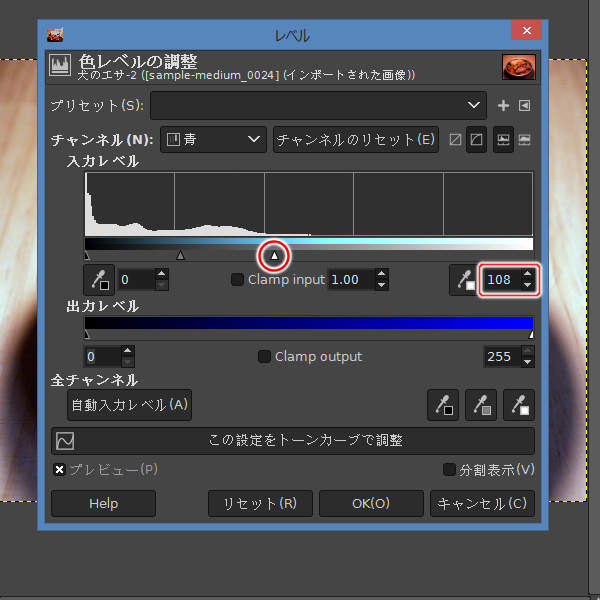Open the チャンネル channel dropdown showing 青
Image resolution: width=600 pixels, height=600 pixels.
[213, 139]
